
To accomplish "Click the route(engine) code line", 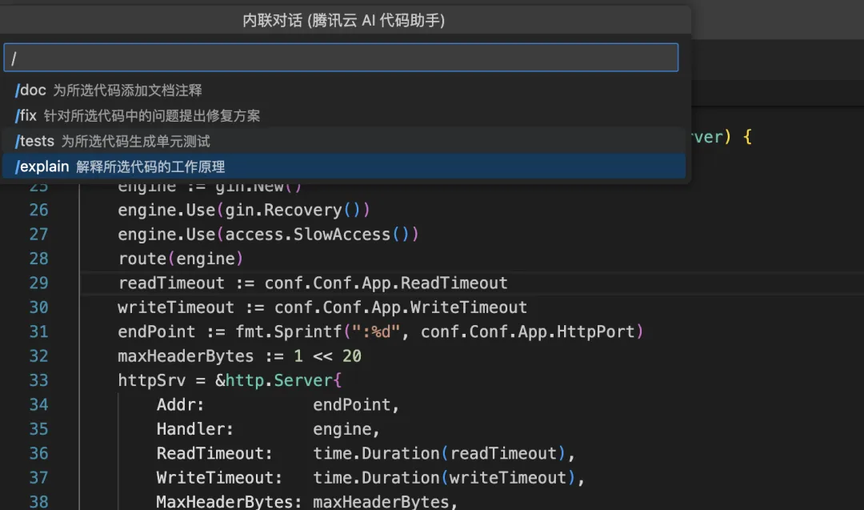I will pyautogui.click(x=180, y=258).
